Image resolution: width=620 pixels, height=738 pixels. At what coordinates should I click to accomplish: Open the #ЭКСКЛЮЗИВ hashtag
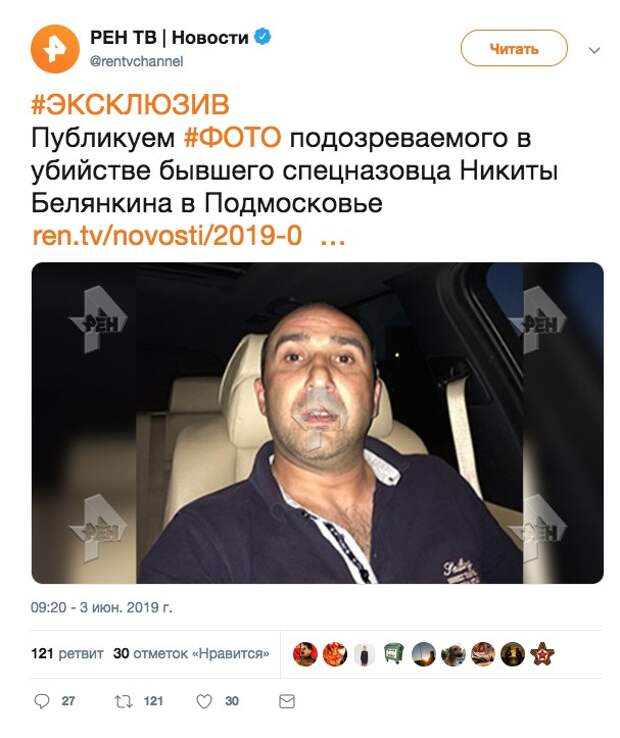click(x=130, y=104)
